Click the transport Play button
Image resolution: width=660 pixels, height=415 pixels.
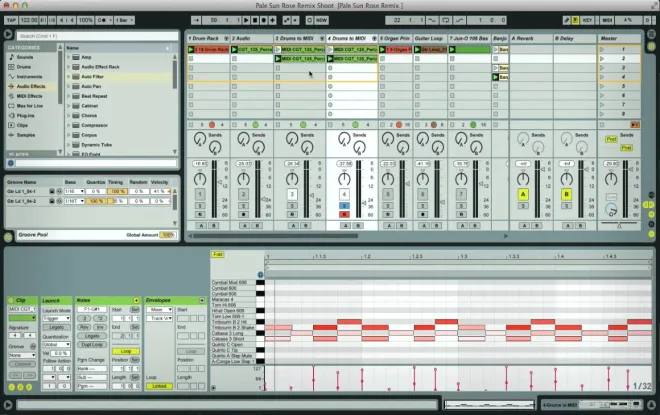(x=246, y=20)
